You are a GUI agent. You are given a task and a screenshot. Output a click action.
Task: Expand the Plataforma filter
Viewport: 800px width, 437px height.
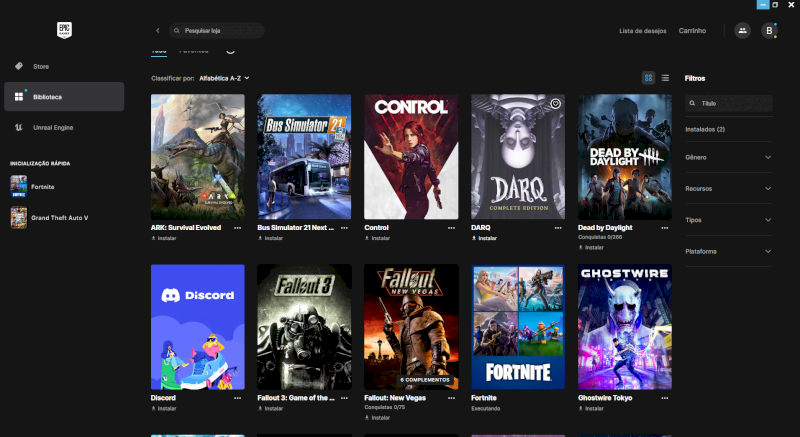tap(767, 251)
